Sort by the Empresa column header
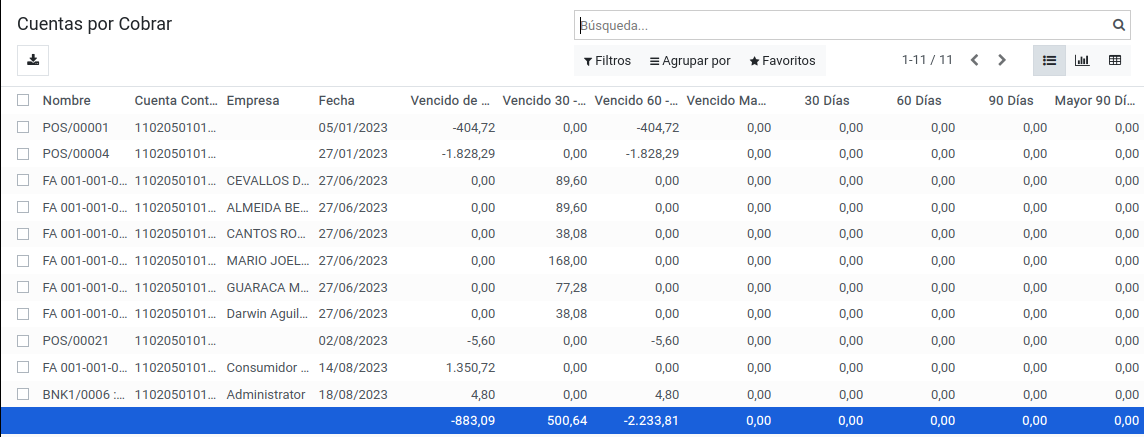 click(252, 101)
